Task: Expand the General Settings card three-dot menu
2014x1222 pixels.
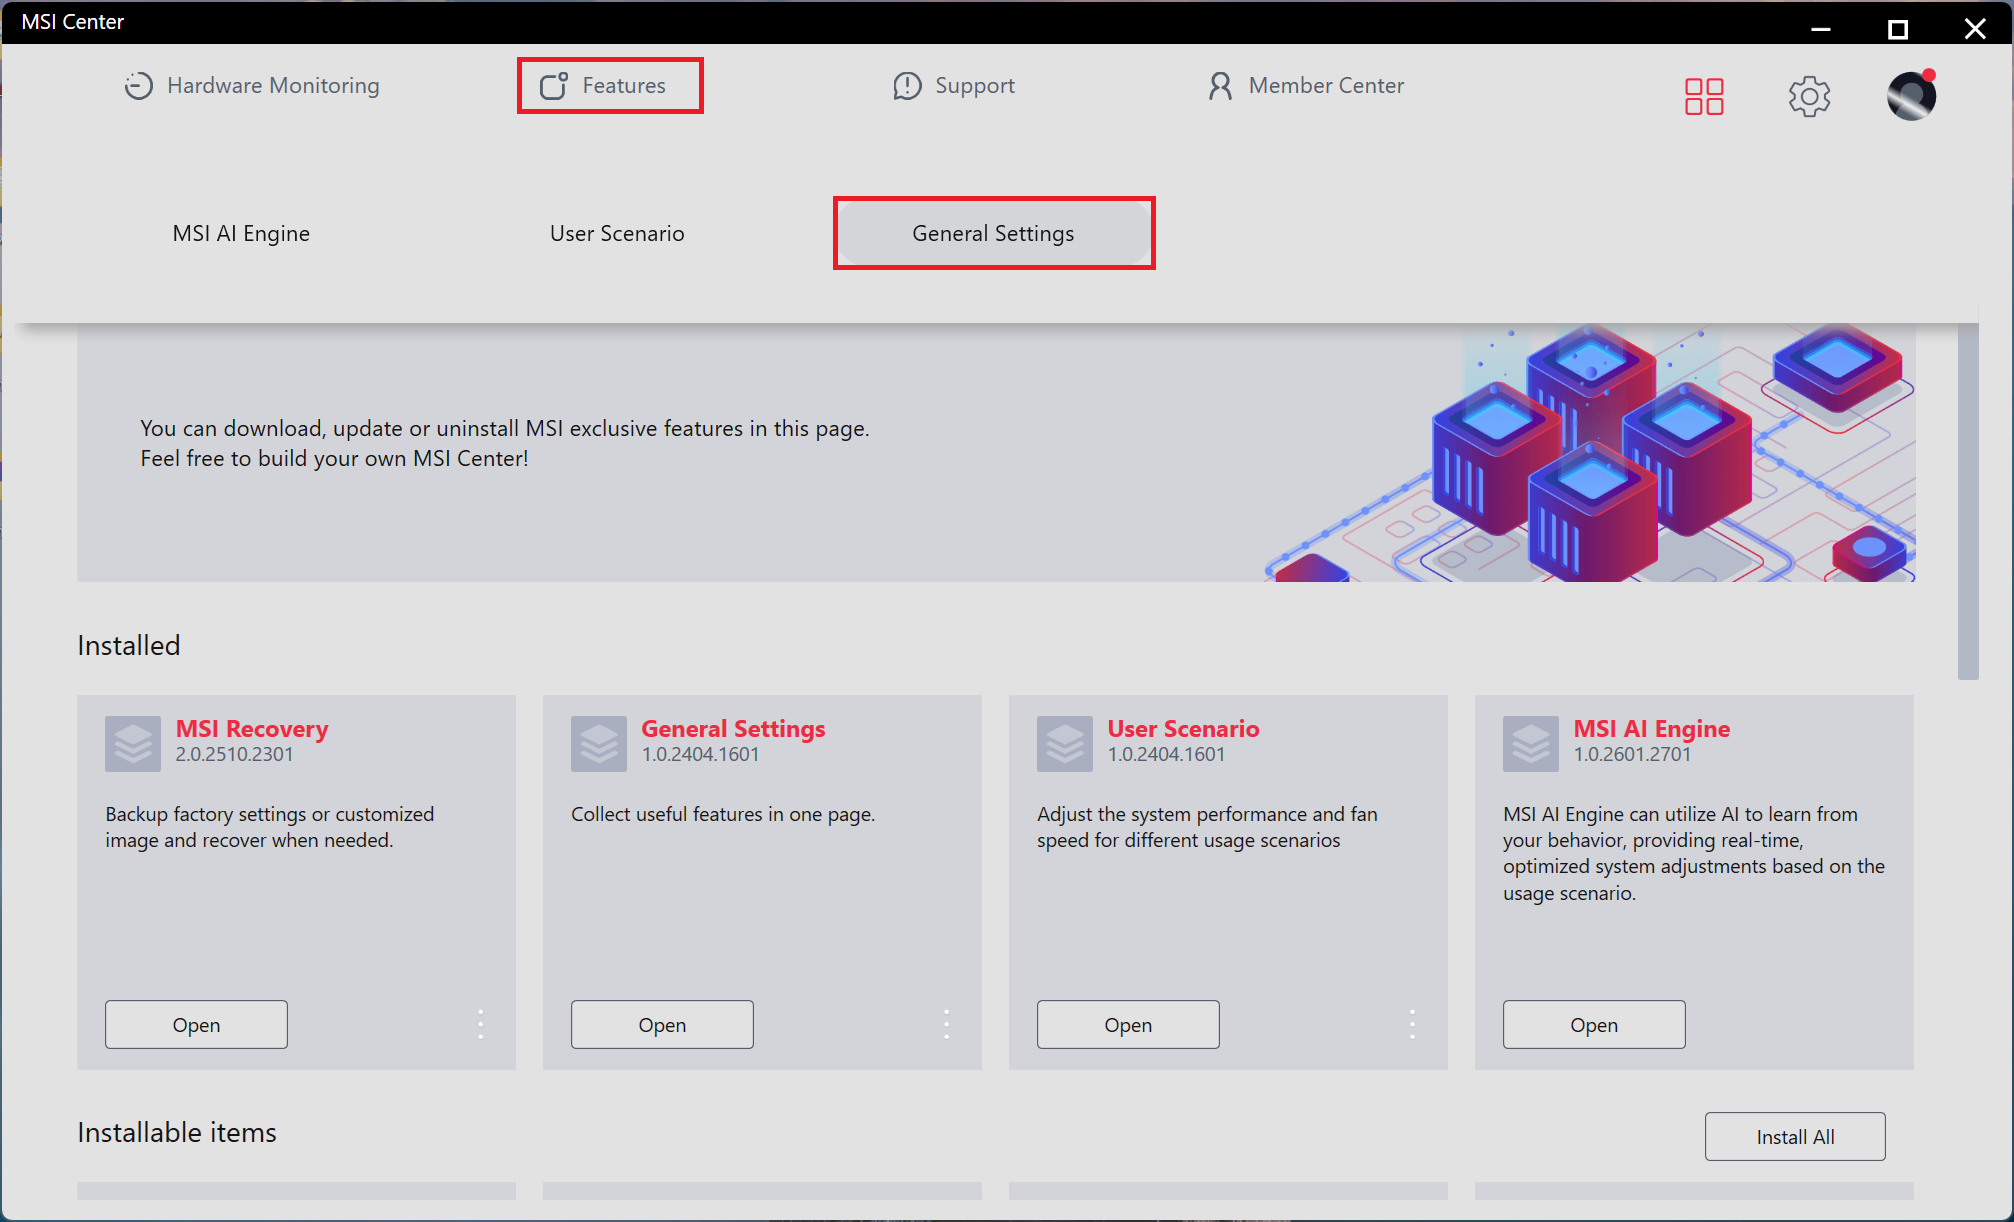Action: coord(947,1024)
